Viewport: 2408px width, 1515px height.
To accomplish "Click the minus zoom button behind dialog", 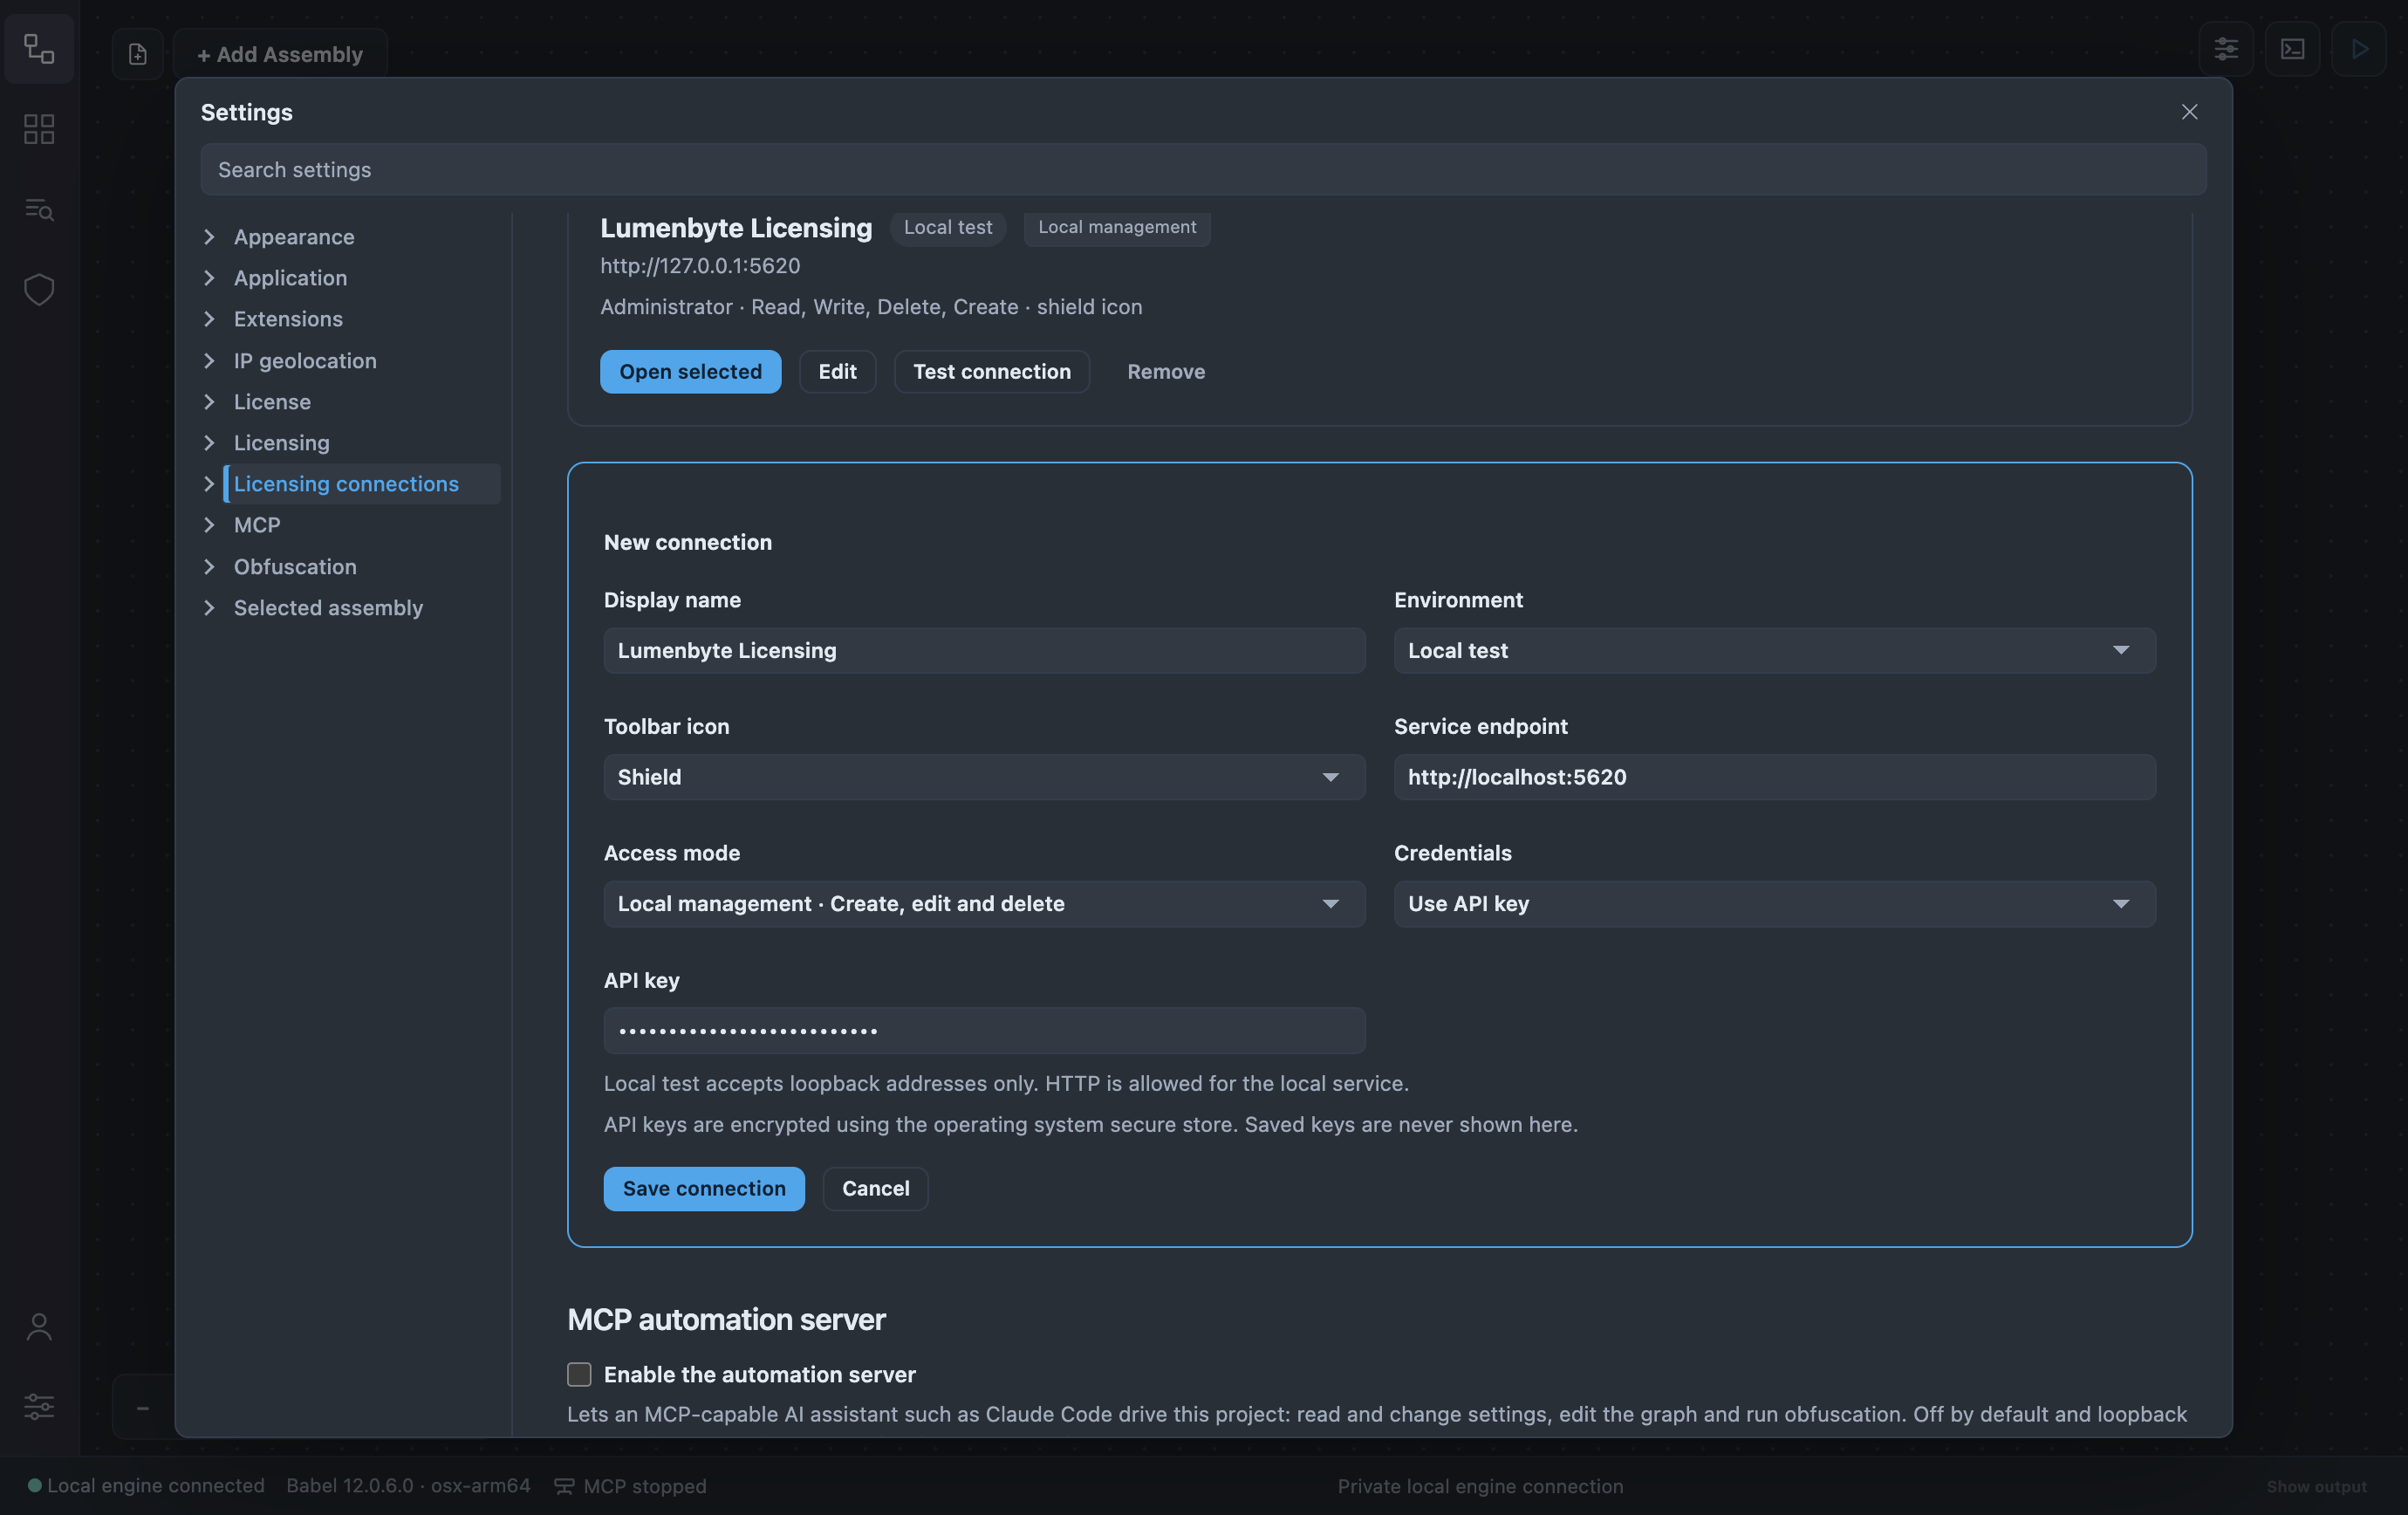I will pyautogui.click(x=143, y=1408).
